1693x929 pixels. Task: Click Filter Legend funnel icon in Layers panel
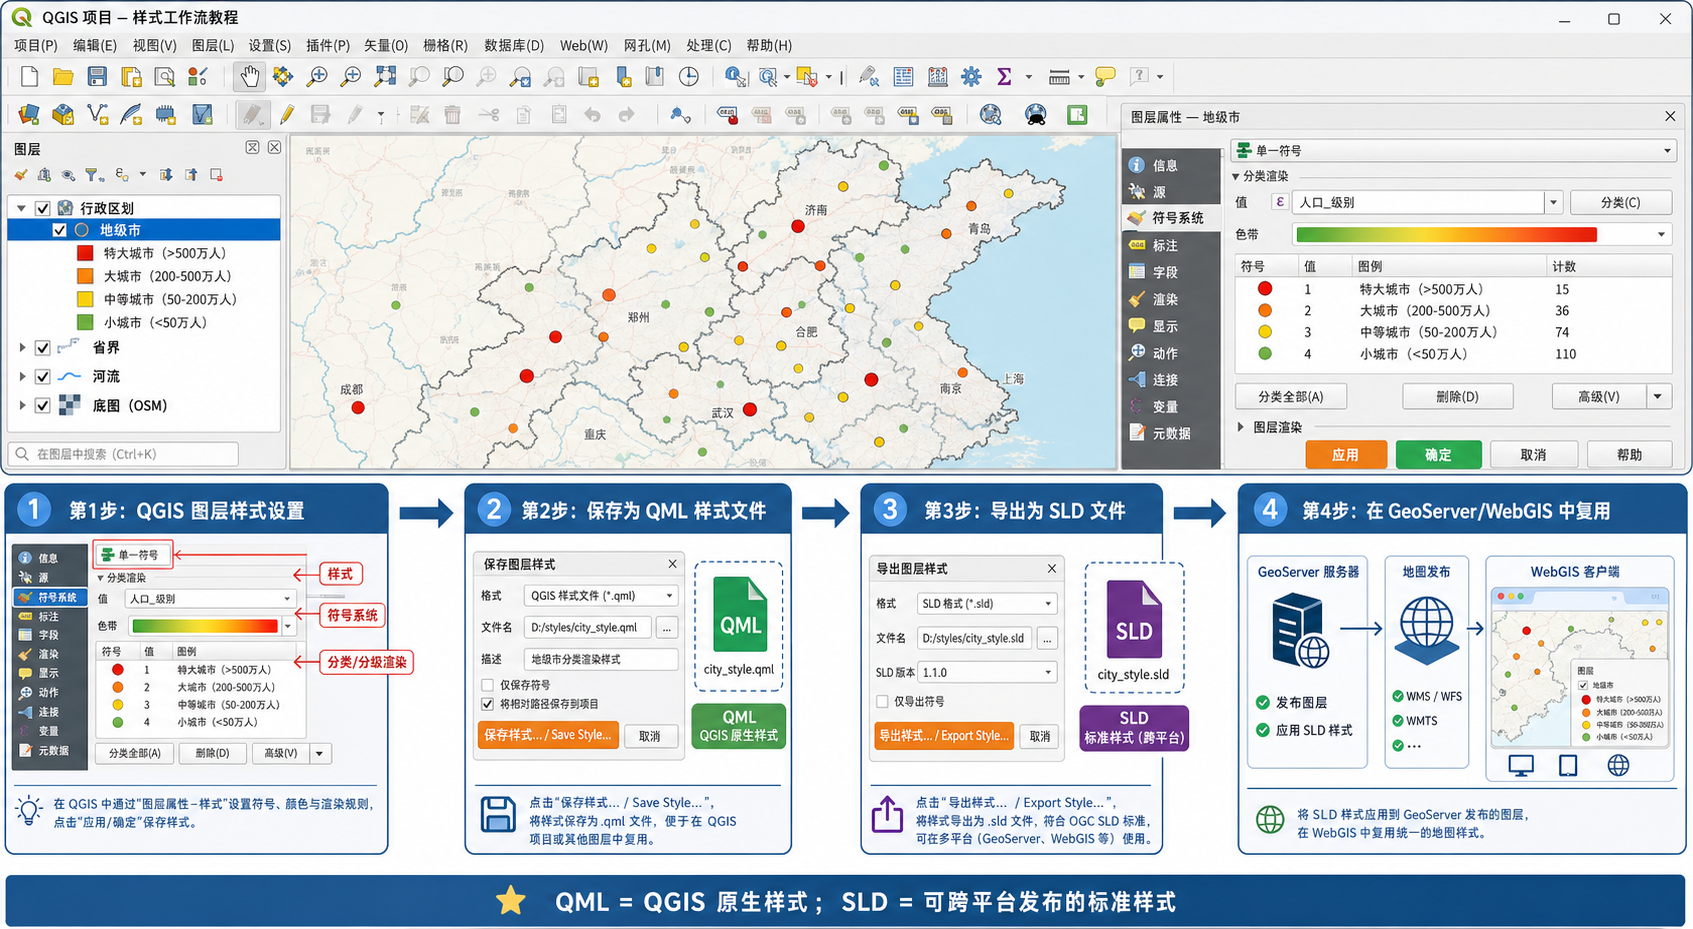pyautogui.click(x=93, y=175)
